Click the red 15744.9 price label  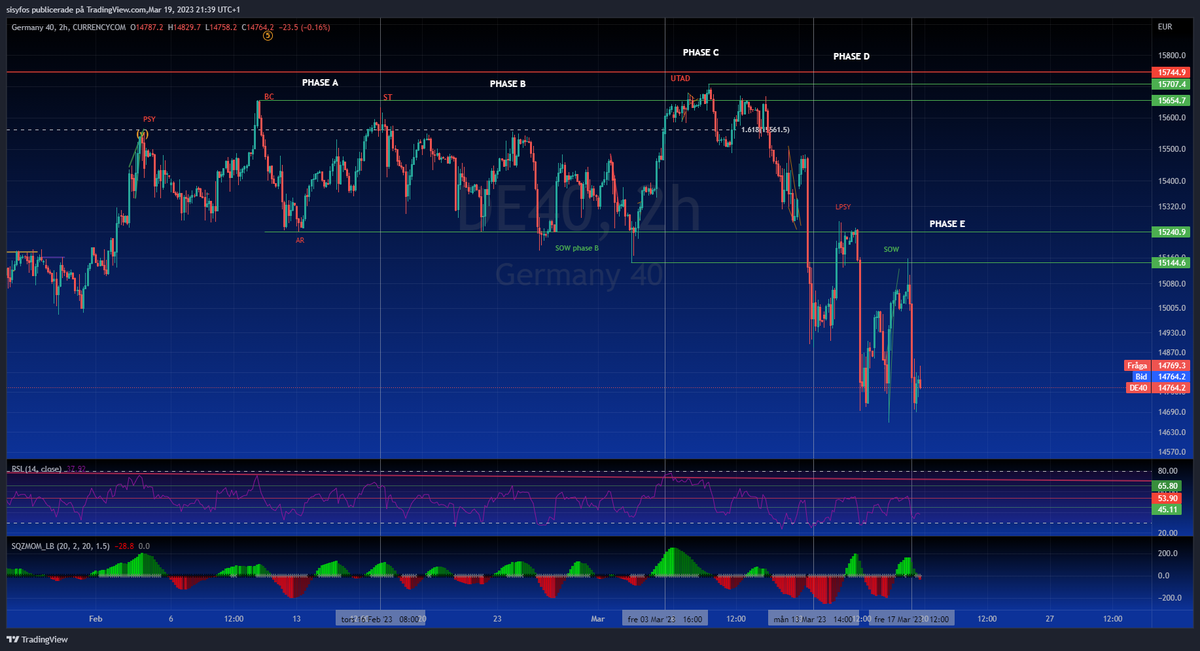pos(1171,73)
